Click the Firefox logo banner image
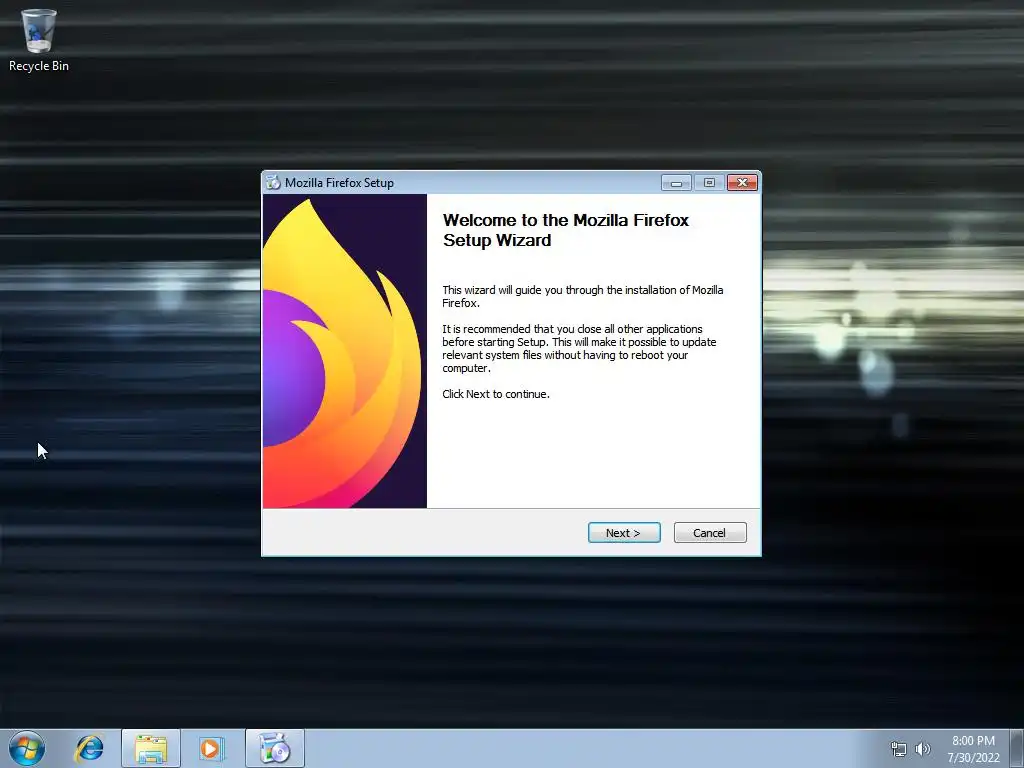 [x=345, y=351]
